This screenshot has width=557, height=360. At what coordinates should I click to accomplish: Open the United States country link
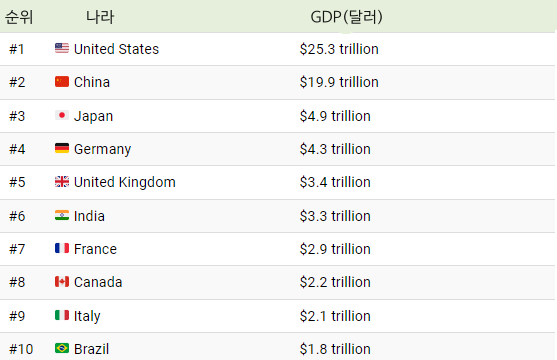point(116,49)
